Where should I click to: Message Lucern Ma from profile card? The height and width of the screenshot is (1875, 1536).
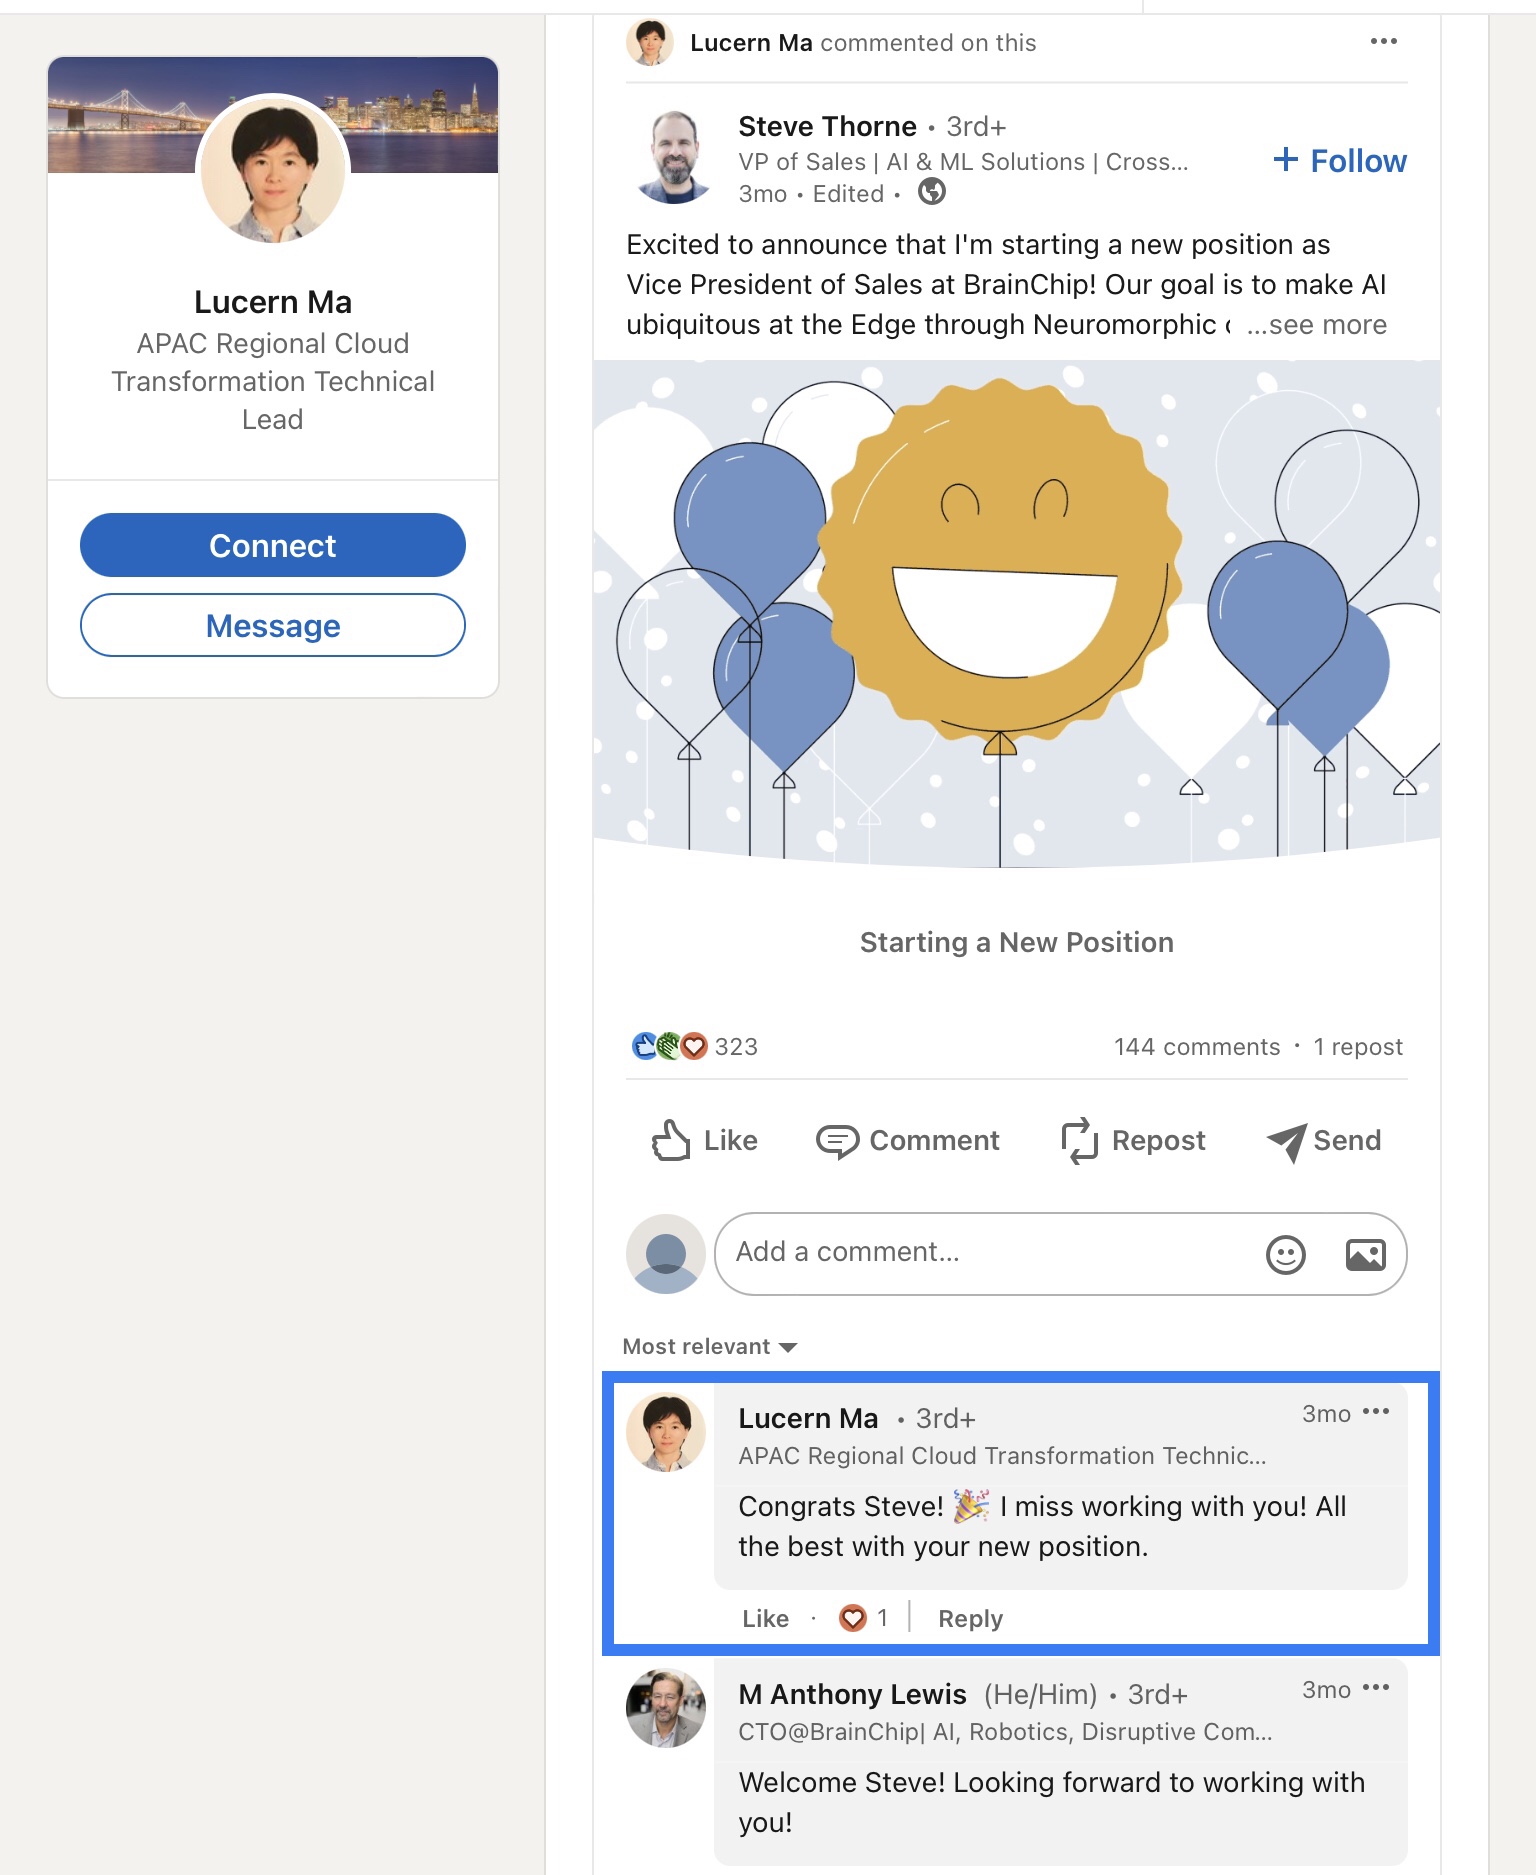[x=273, y=625]
